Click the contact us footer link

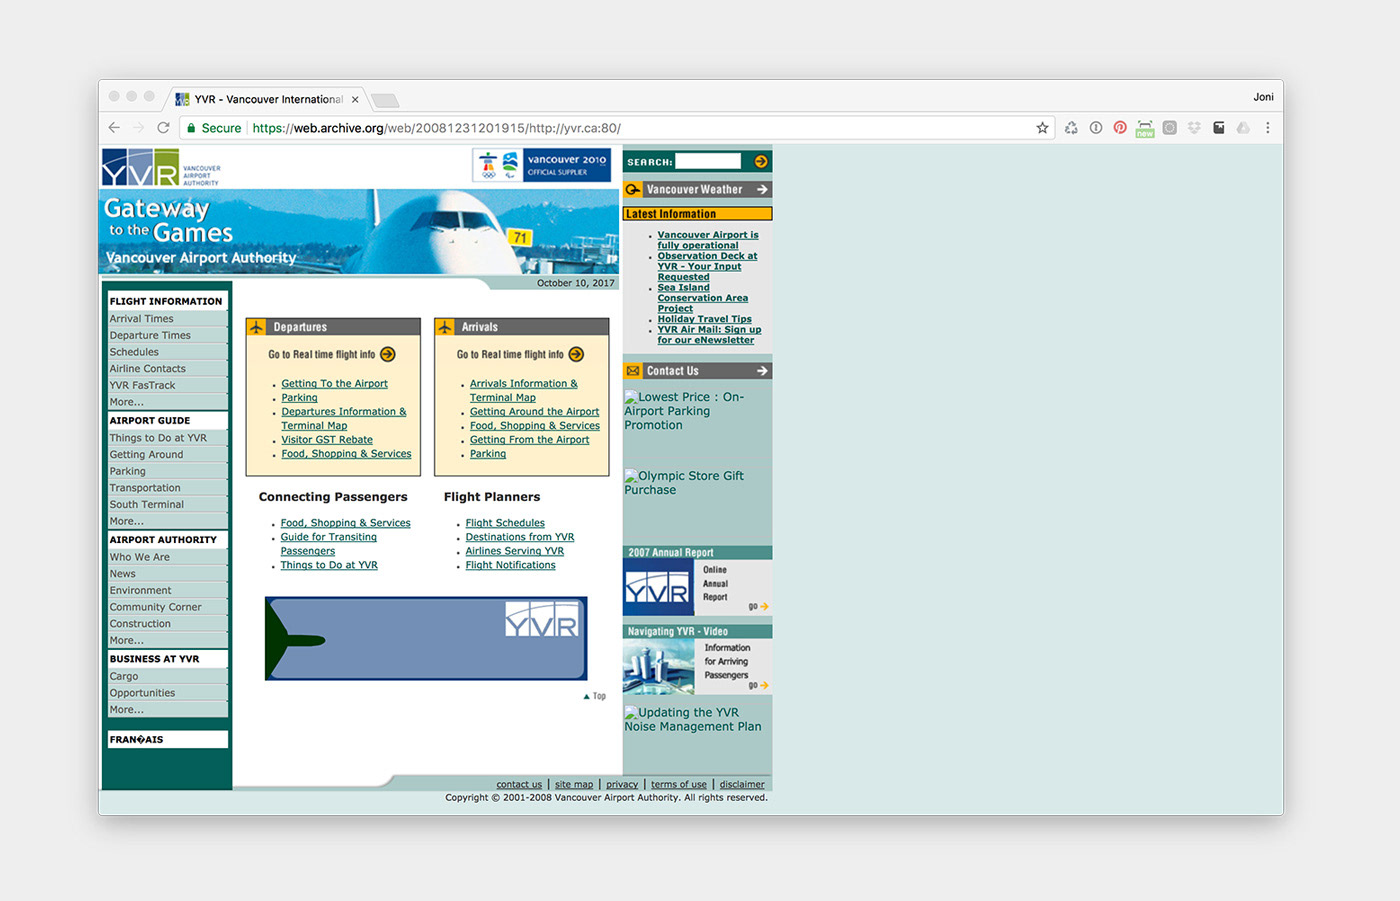(x=519, y=785)
